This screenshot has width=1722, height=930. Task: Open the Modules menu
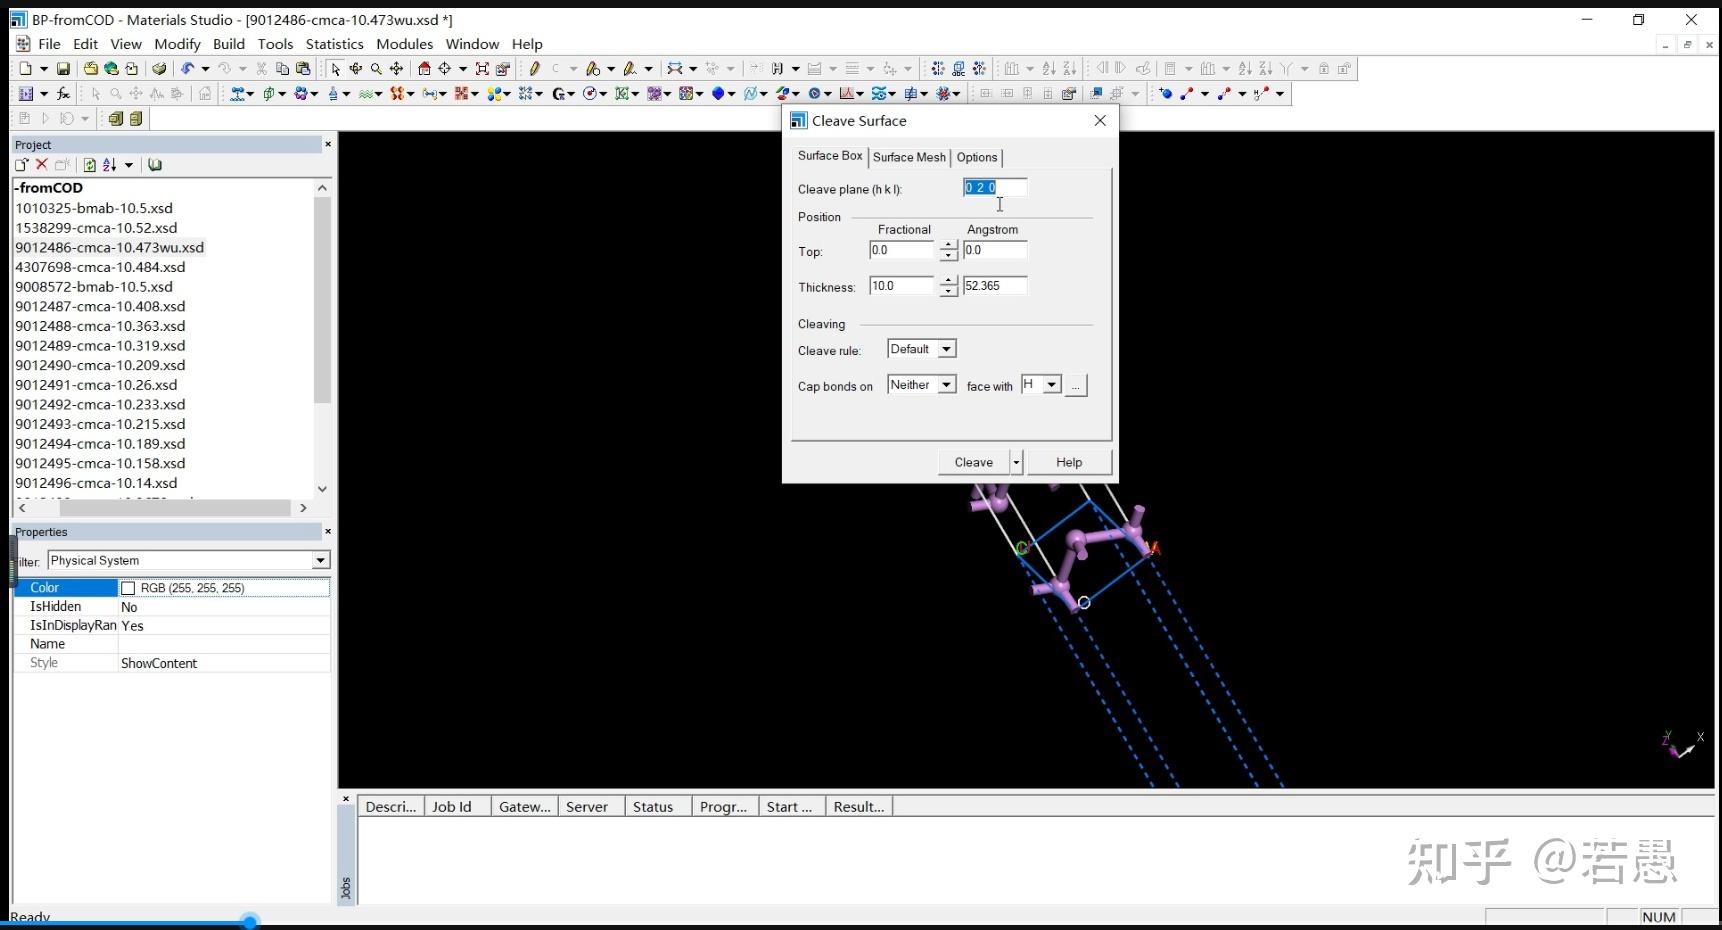(x=404, y=44)
